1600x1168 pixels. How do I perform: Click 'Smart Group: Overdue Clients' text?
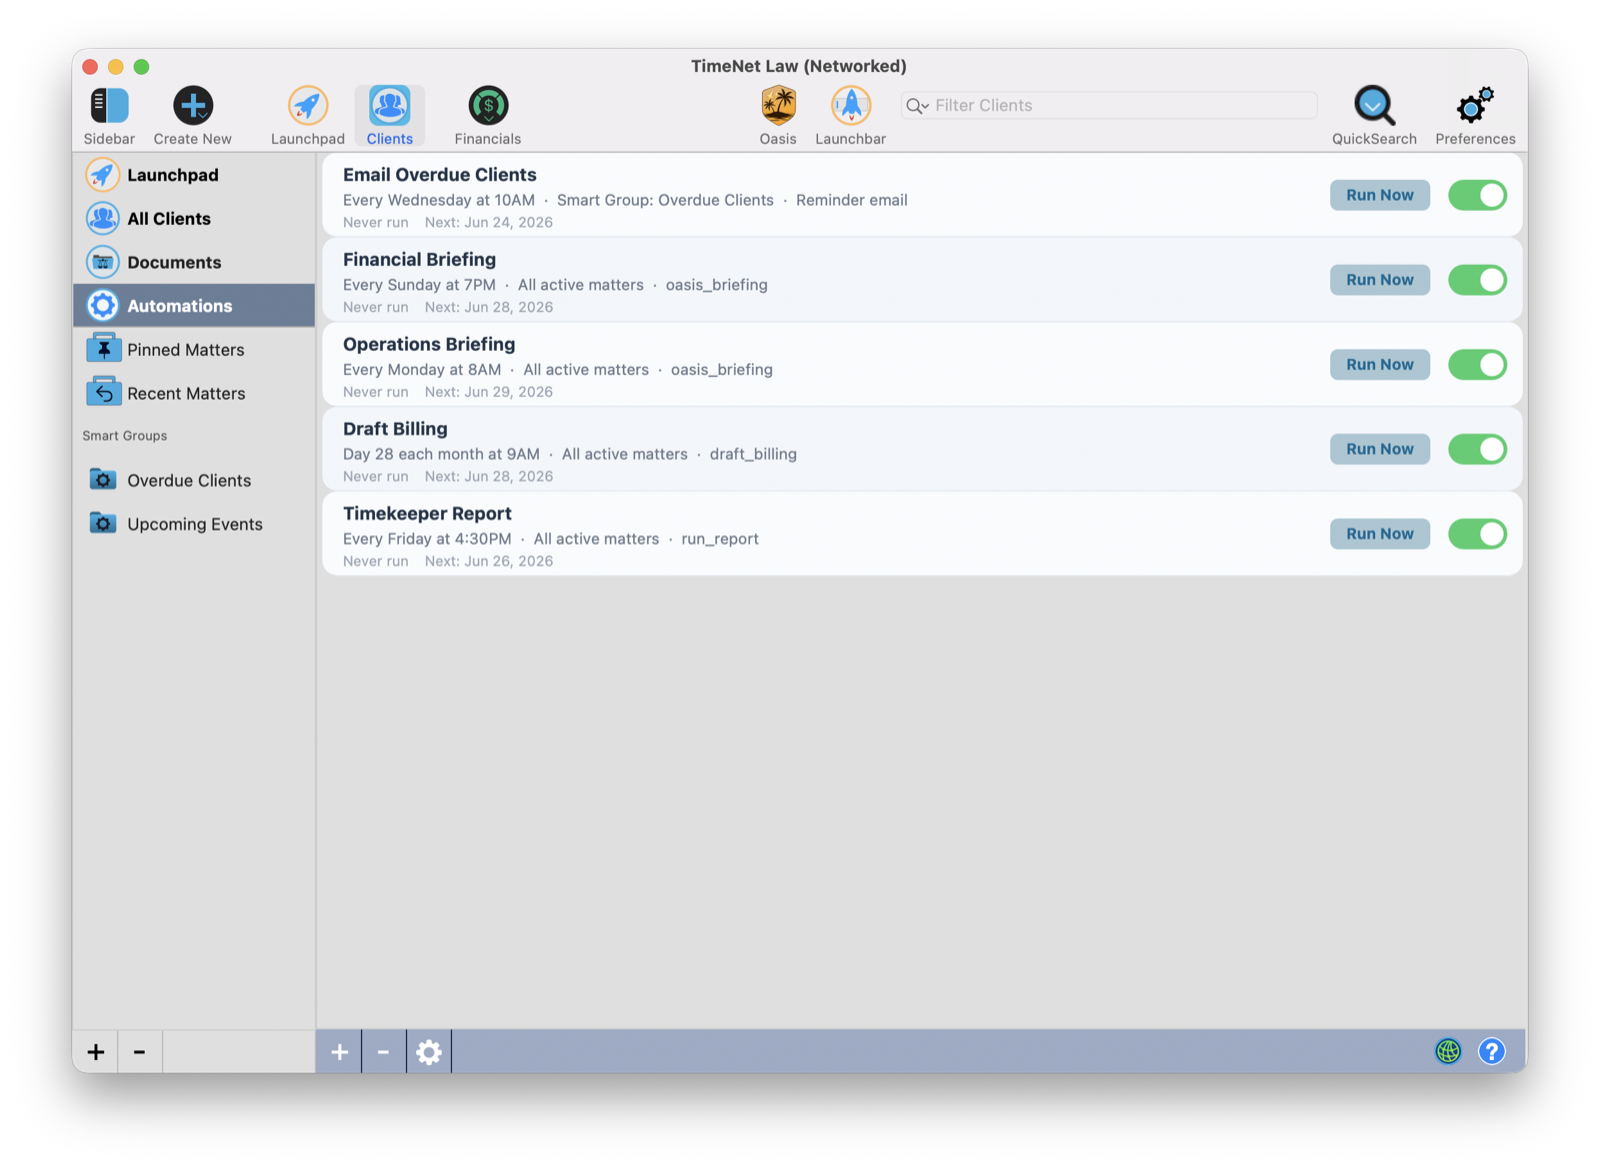pos(665,200)
